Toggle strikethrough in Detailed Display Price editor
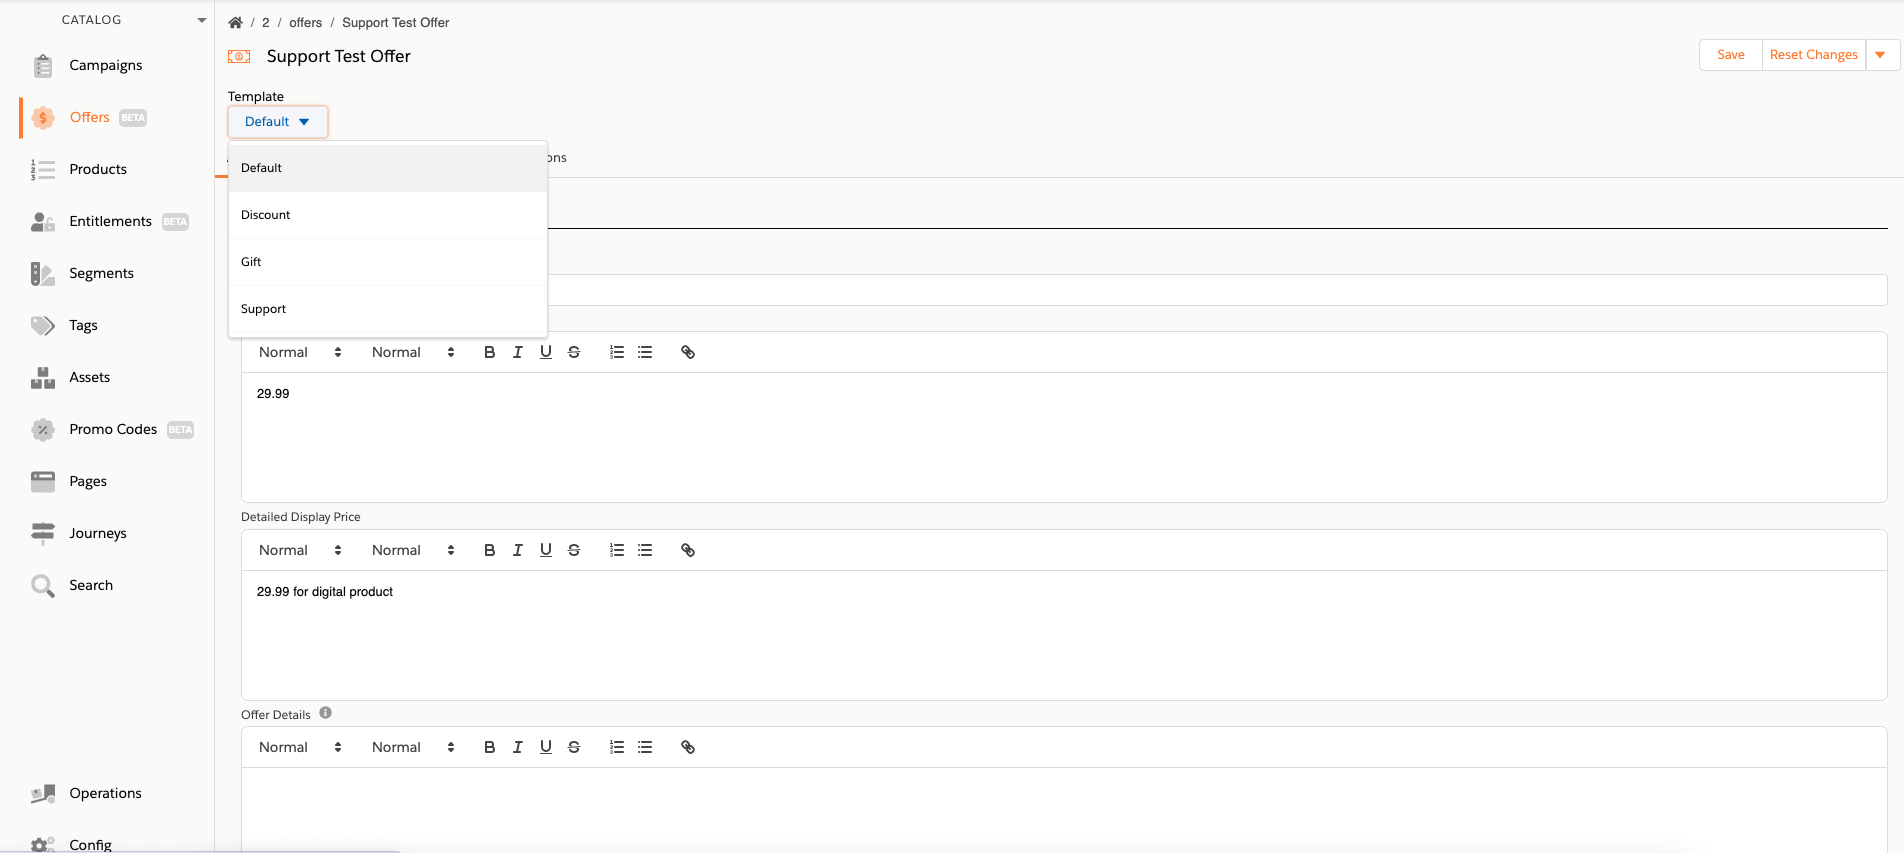The width and height of the screenshot is (1904, 853). 574,550
